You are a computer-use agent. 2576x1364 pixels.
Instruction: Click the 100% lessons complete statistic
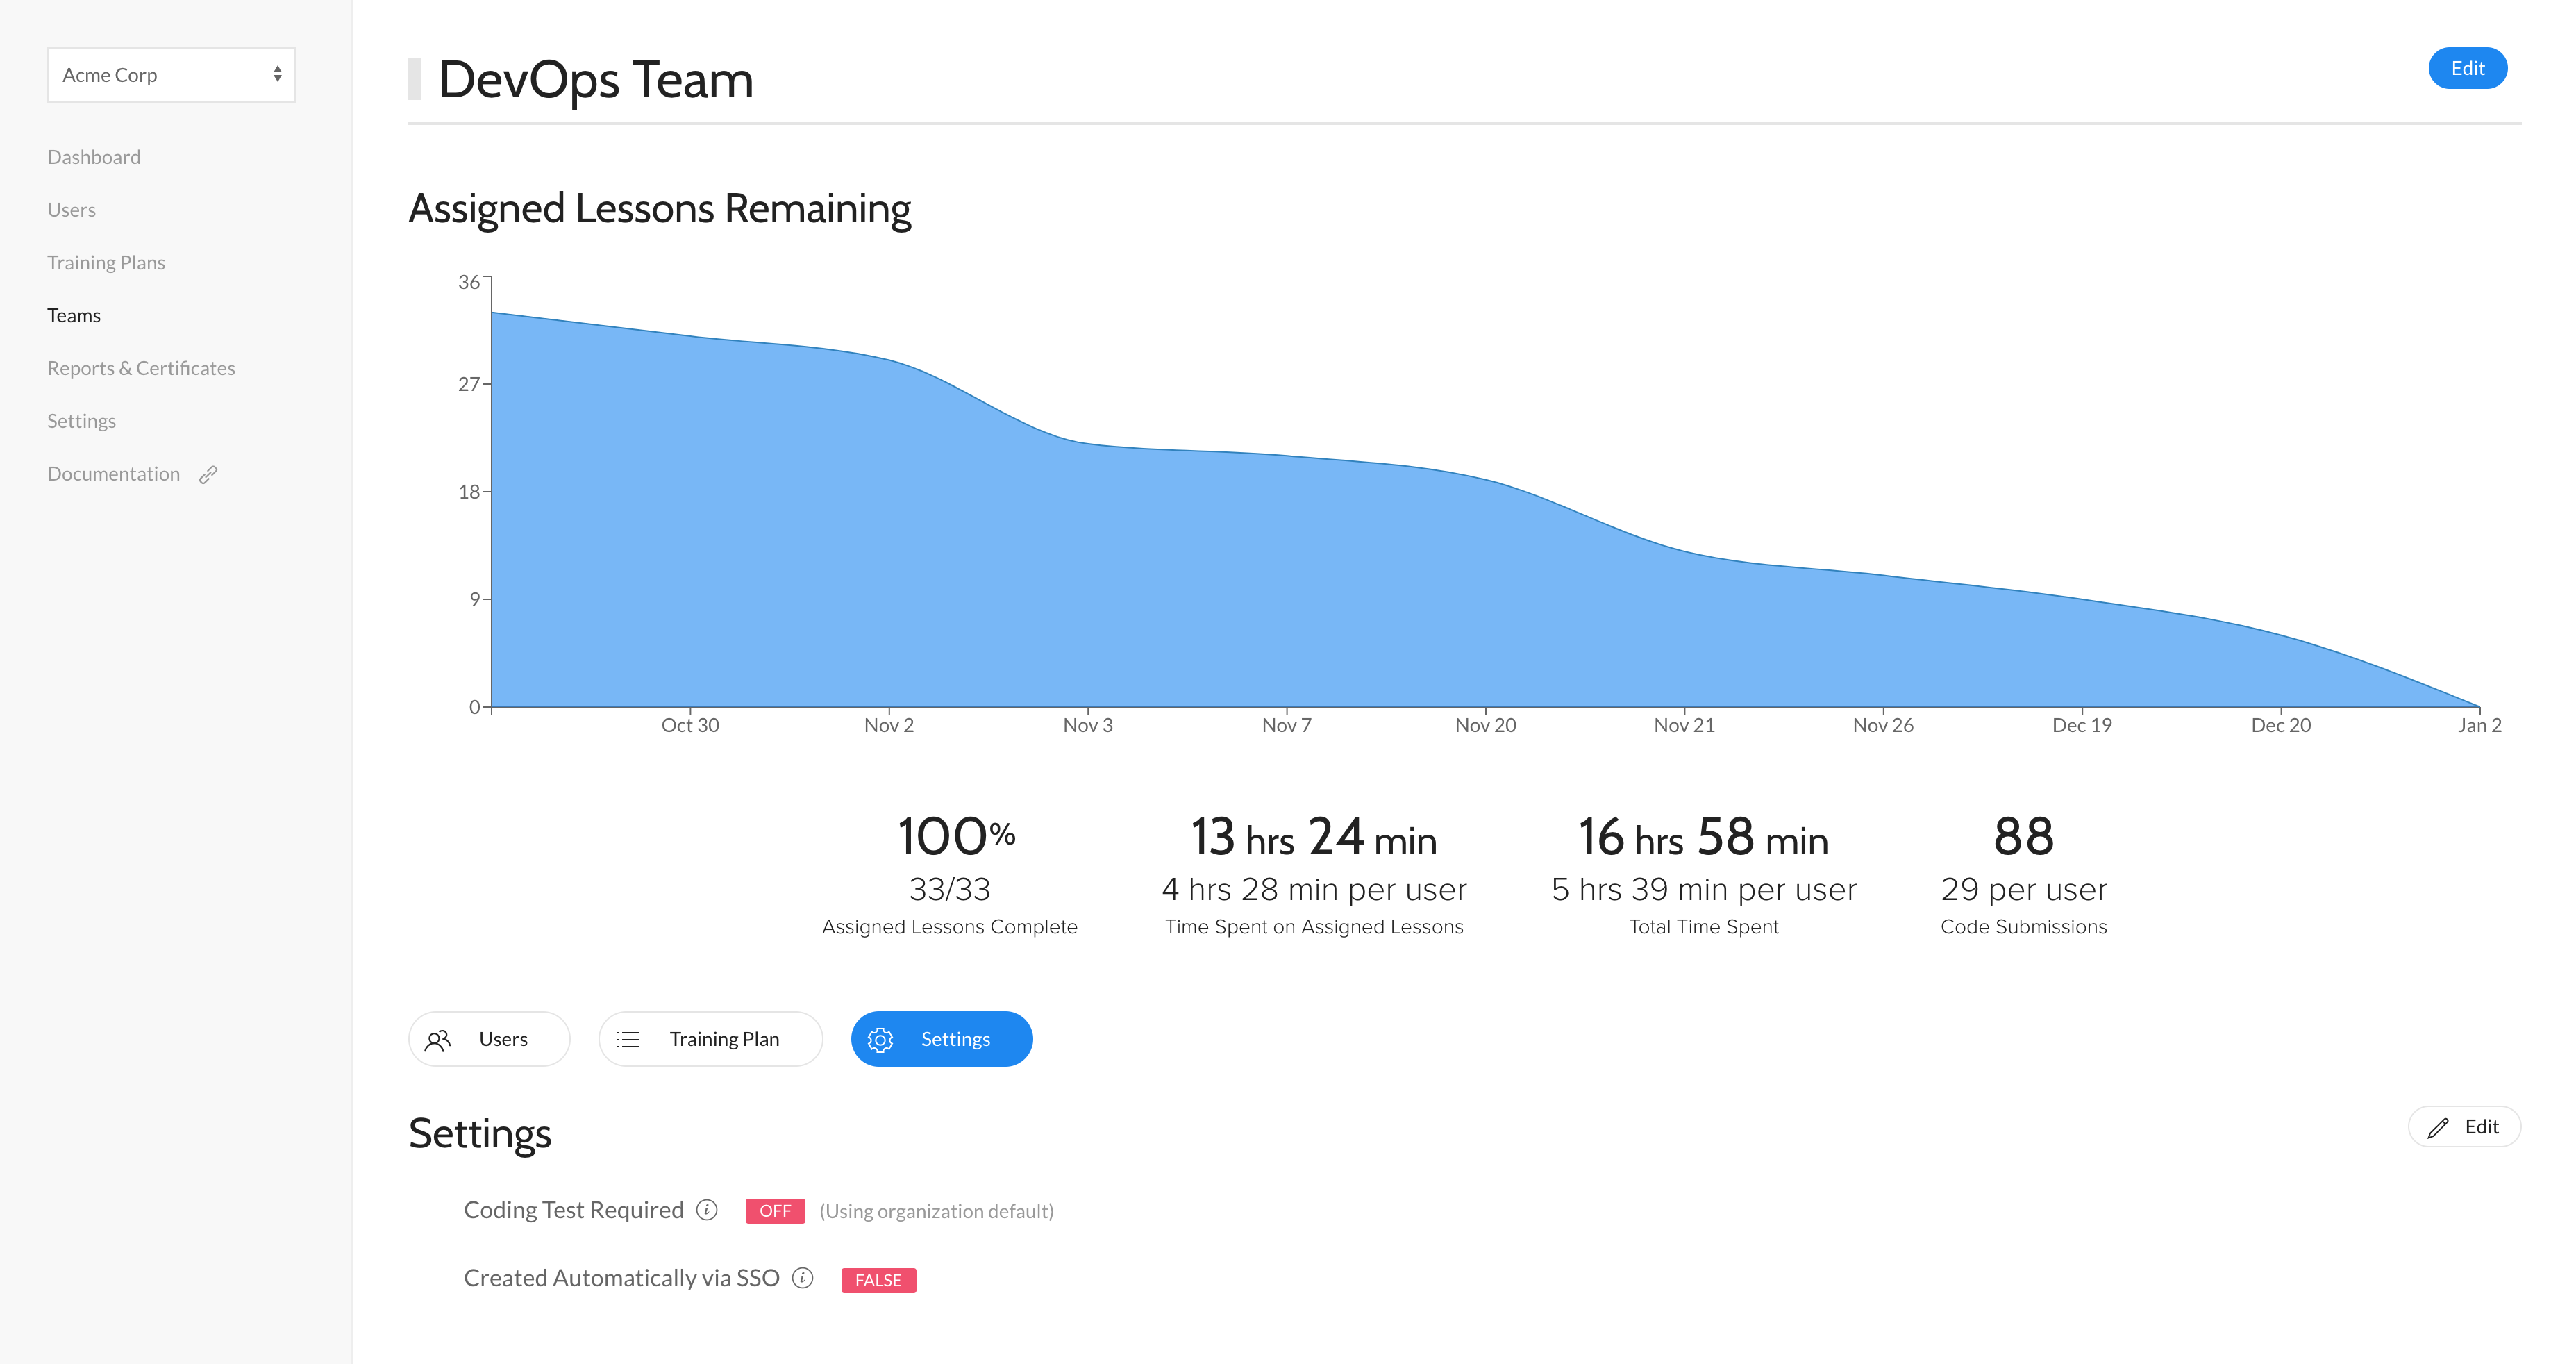pos(956,836)
